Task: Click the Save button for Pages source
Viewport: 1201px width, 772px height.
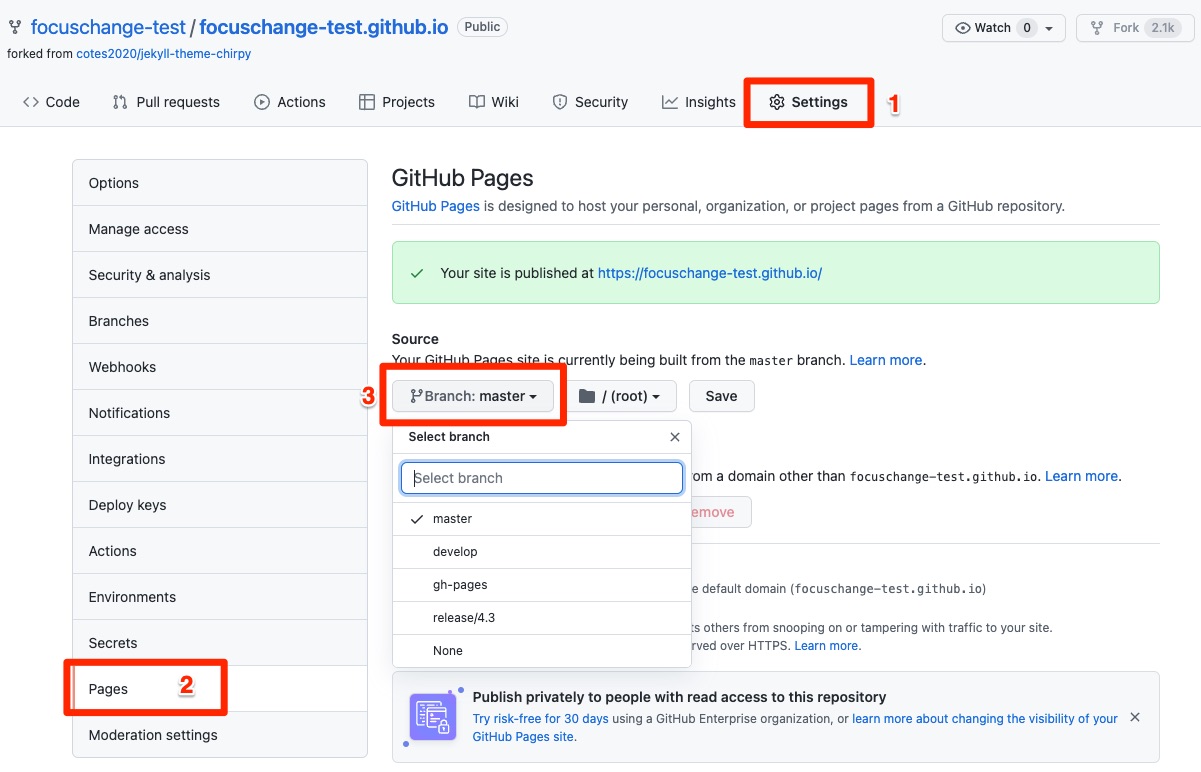Action: pyautogui.click(x=721, y=396)
